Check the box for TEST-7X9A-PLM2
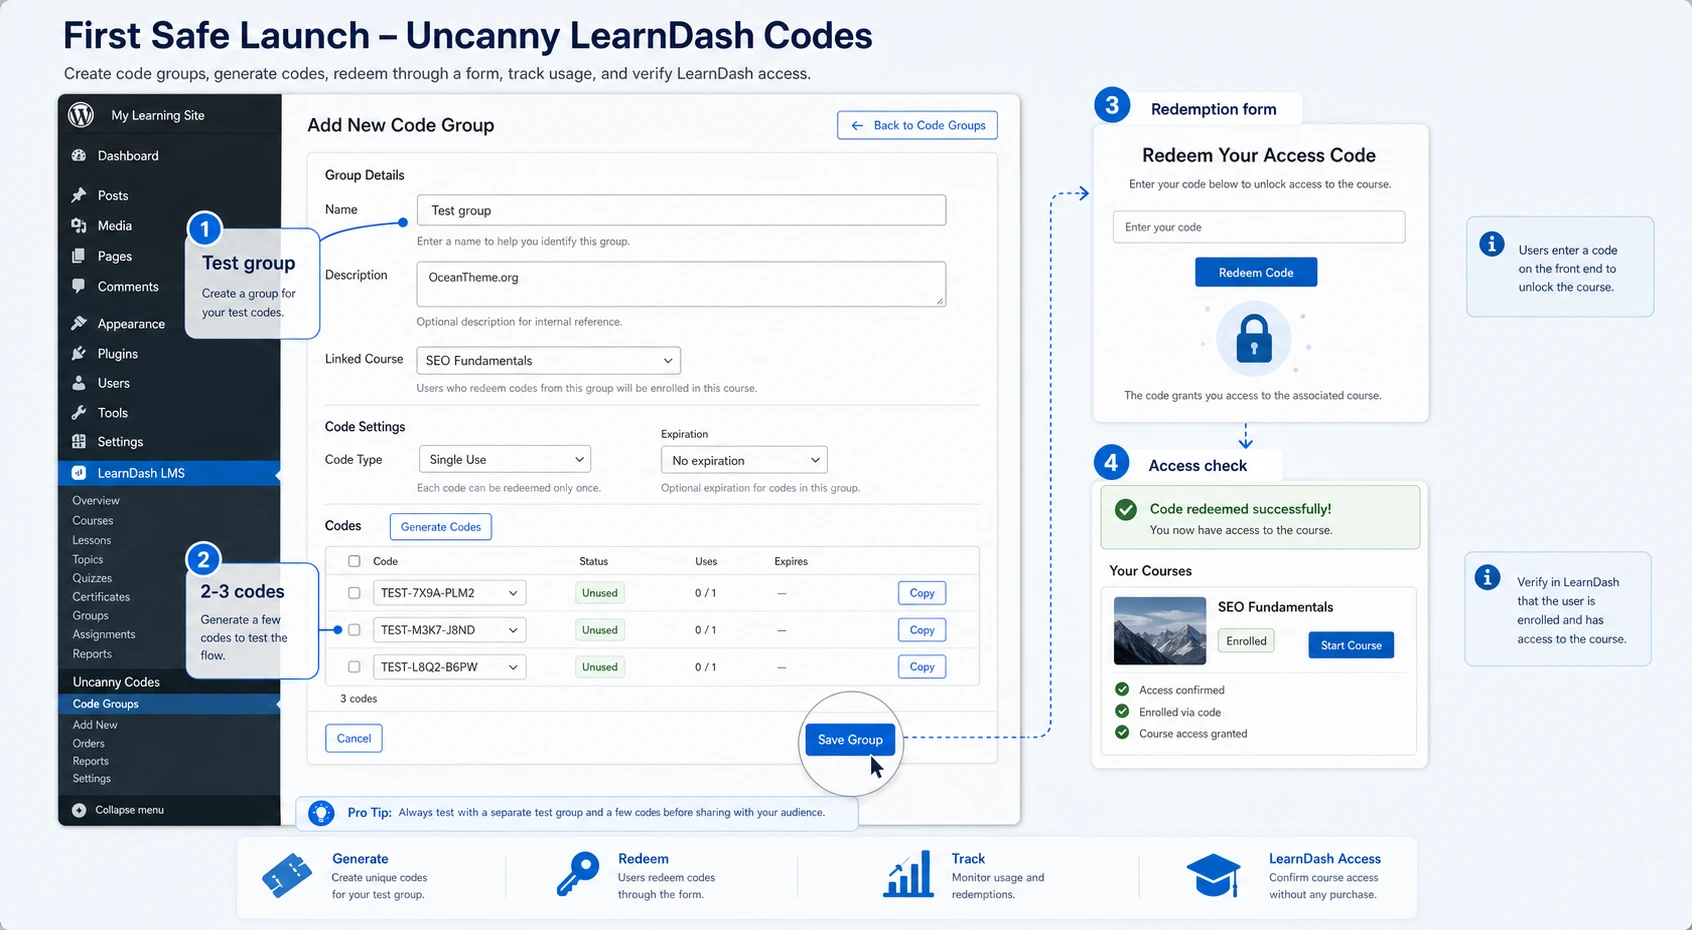Viewport: 1692px width, 930px height. 354,593
